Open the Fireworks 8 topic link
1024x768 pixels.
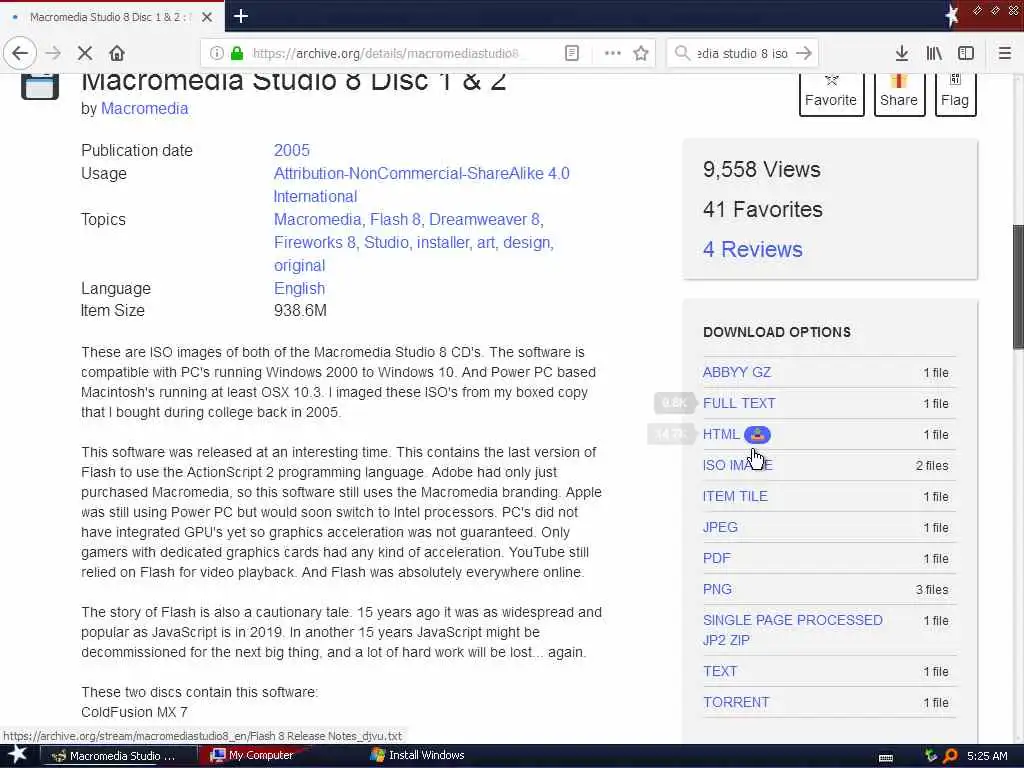click(315, 242)
